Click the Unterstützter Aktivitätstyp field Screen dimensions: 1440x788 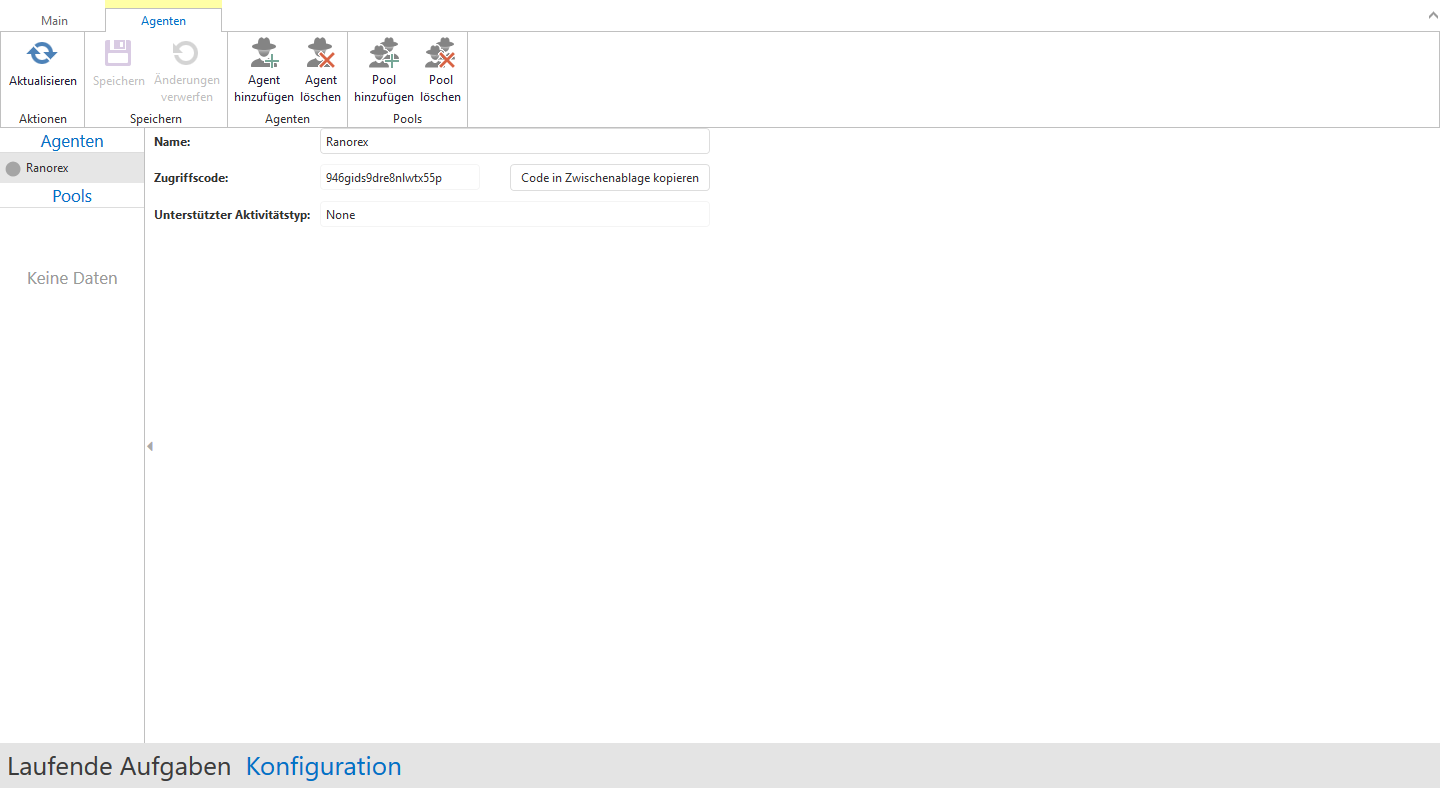click(x=514, y=215)
